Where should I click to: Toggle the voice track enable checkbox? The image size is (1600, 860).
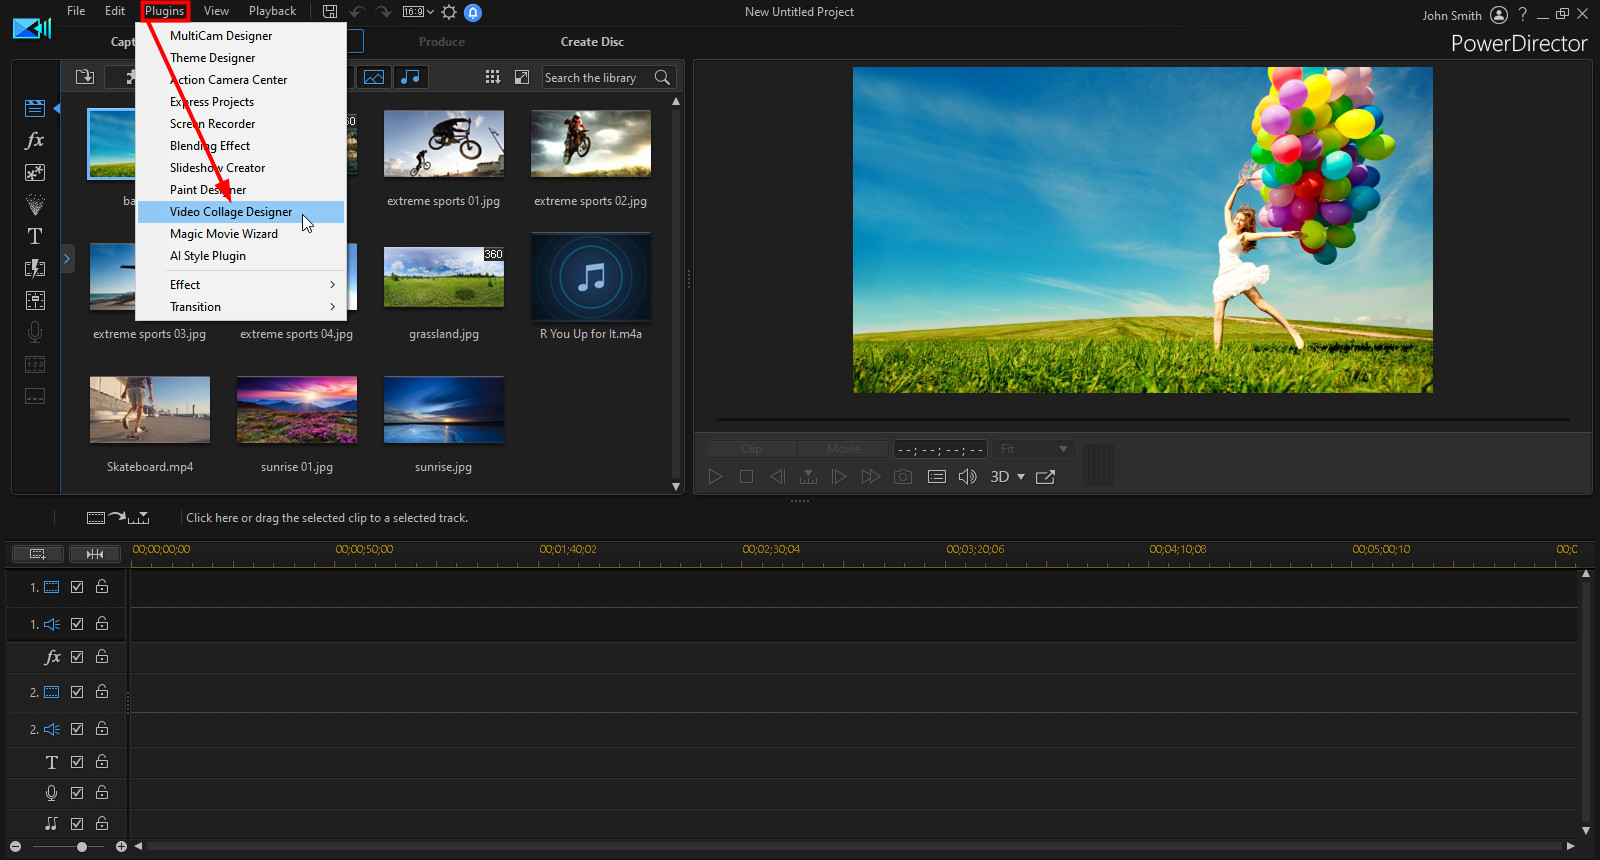click(x=77, y=793)
